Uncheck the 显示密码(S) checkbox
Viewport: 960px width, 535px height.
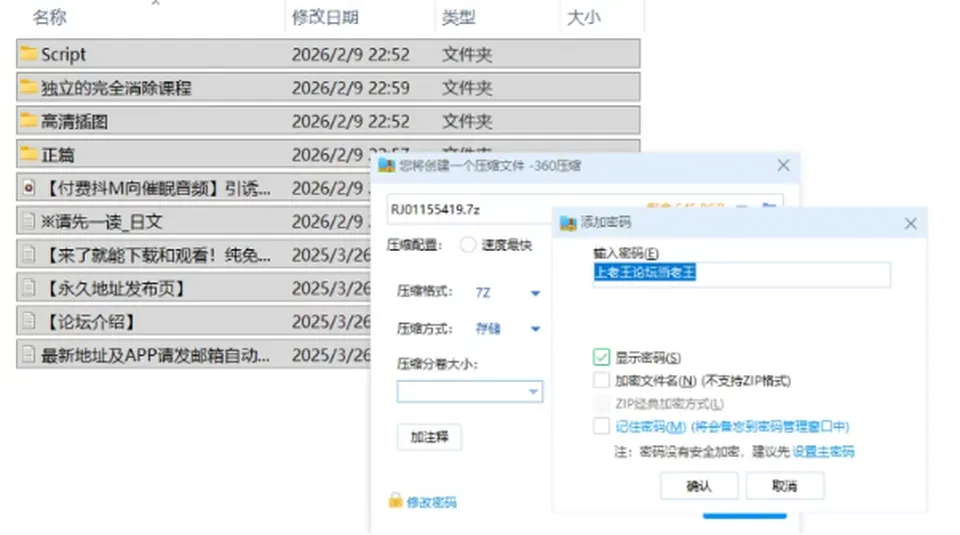tap(601, 357)
